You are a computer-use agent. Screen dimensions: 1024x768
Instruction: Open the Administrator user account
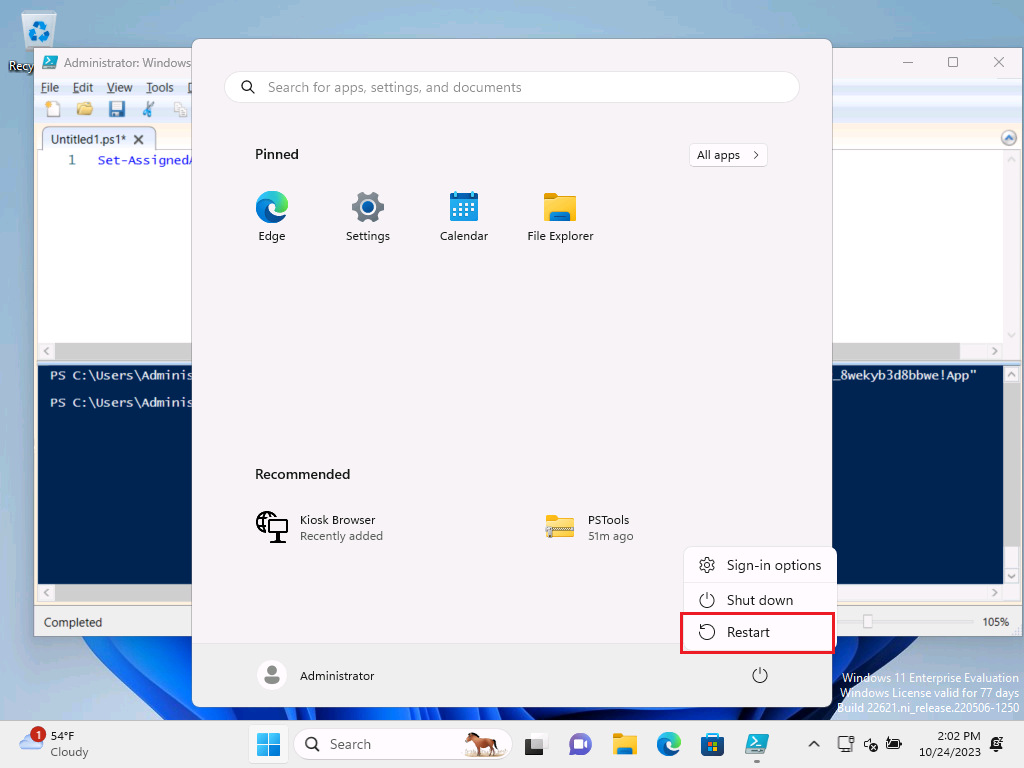tap(316, 675)
